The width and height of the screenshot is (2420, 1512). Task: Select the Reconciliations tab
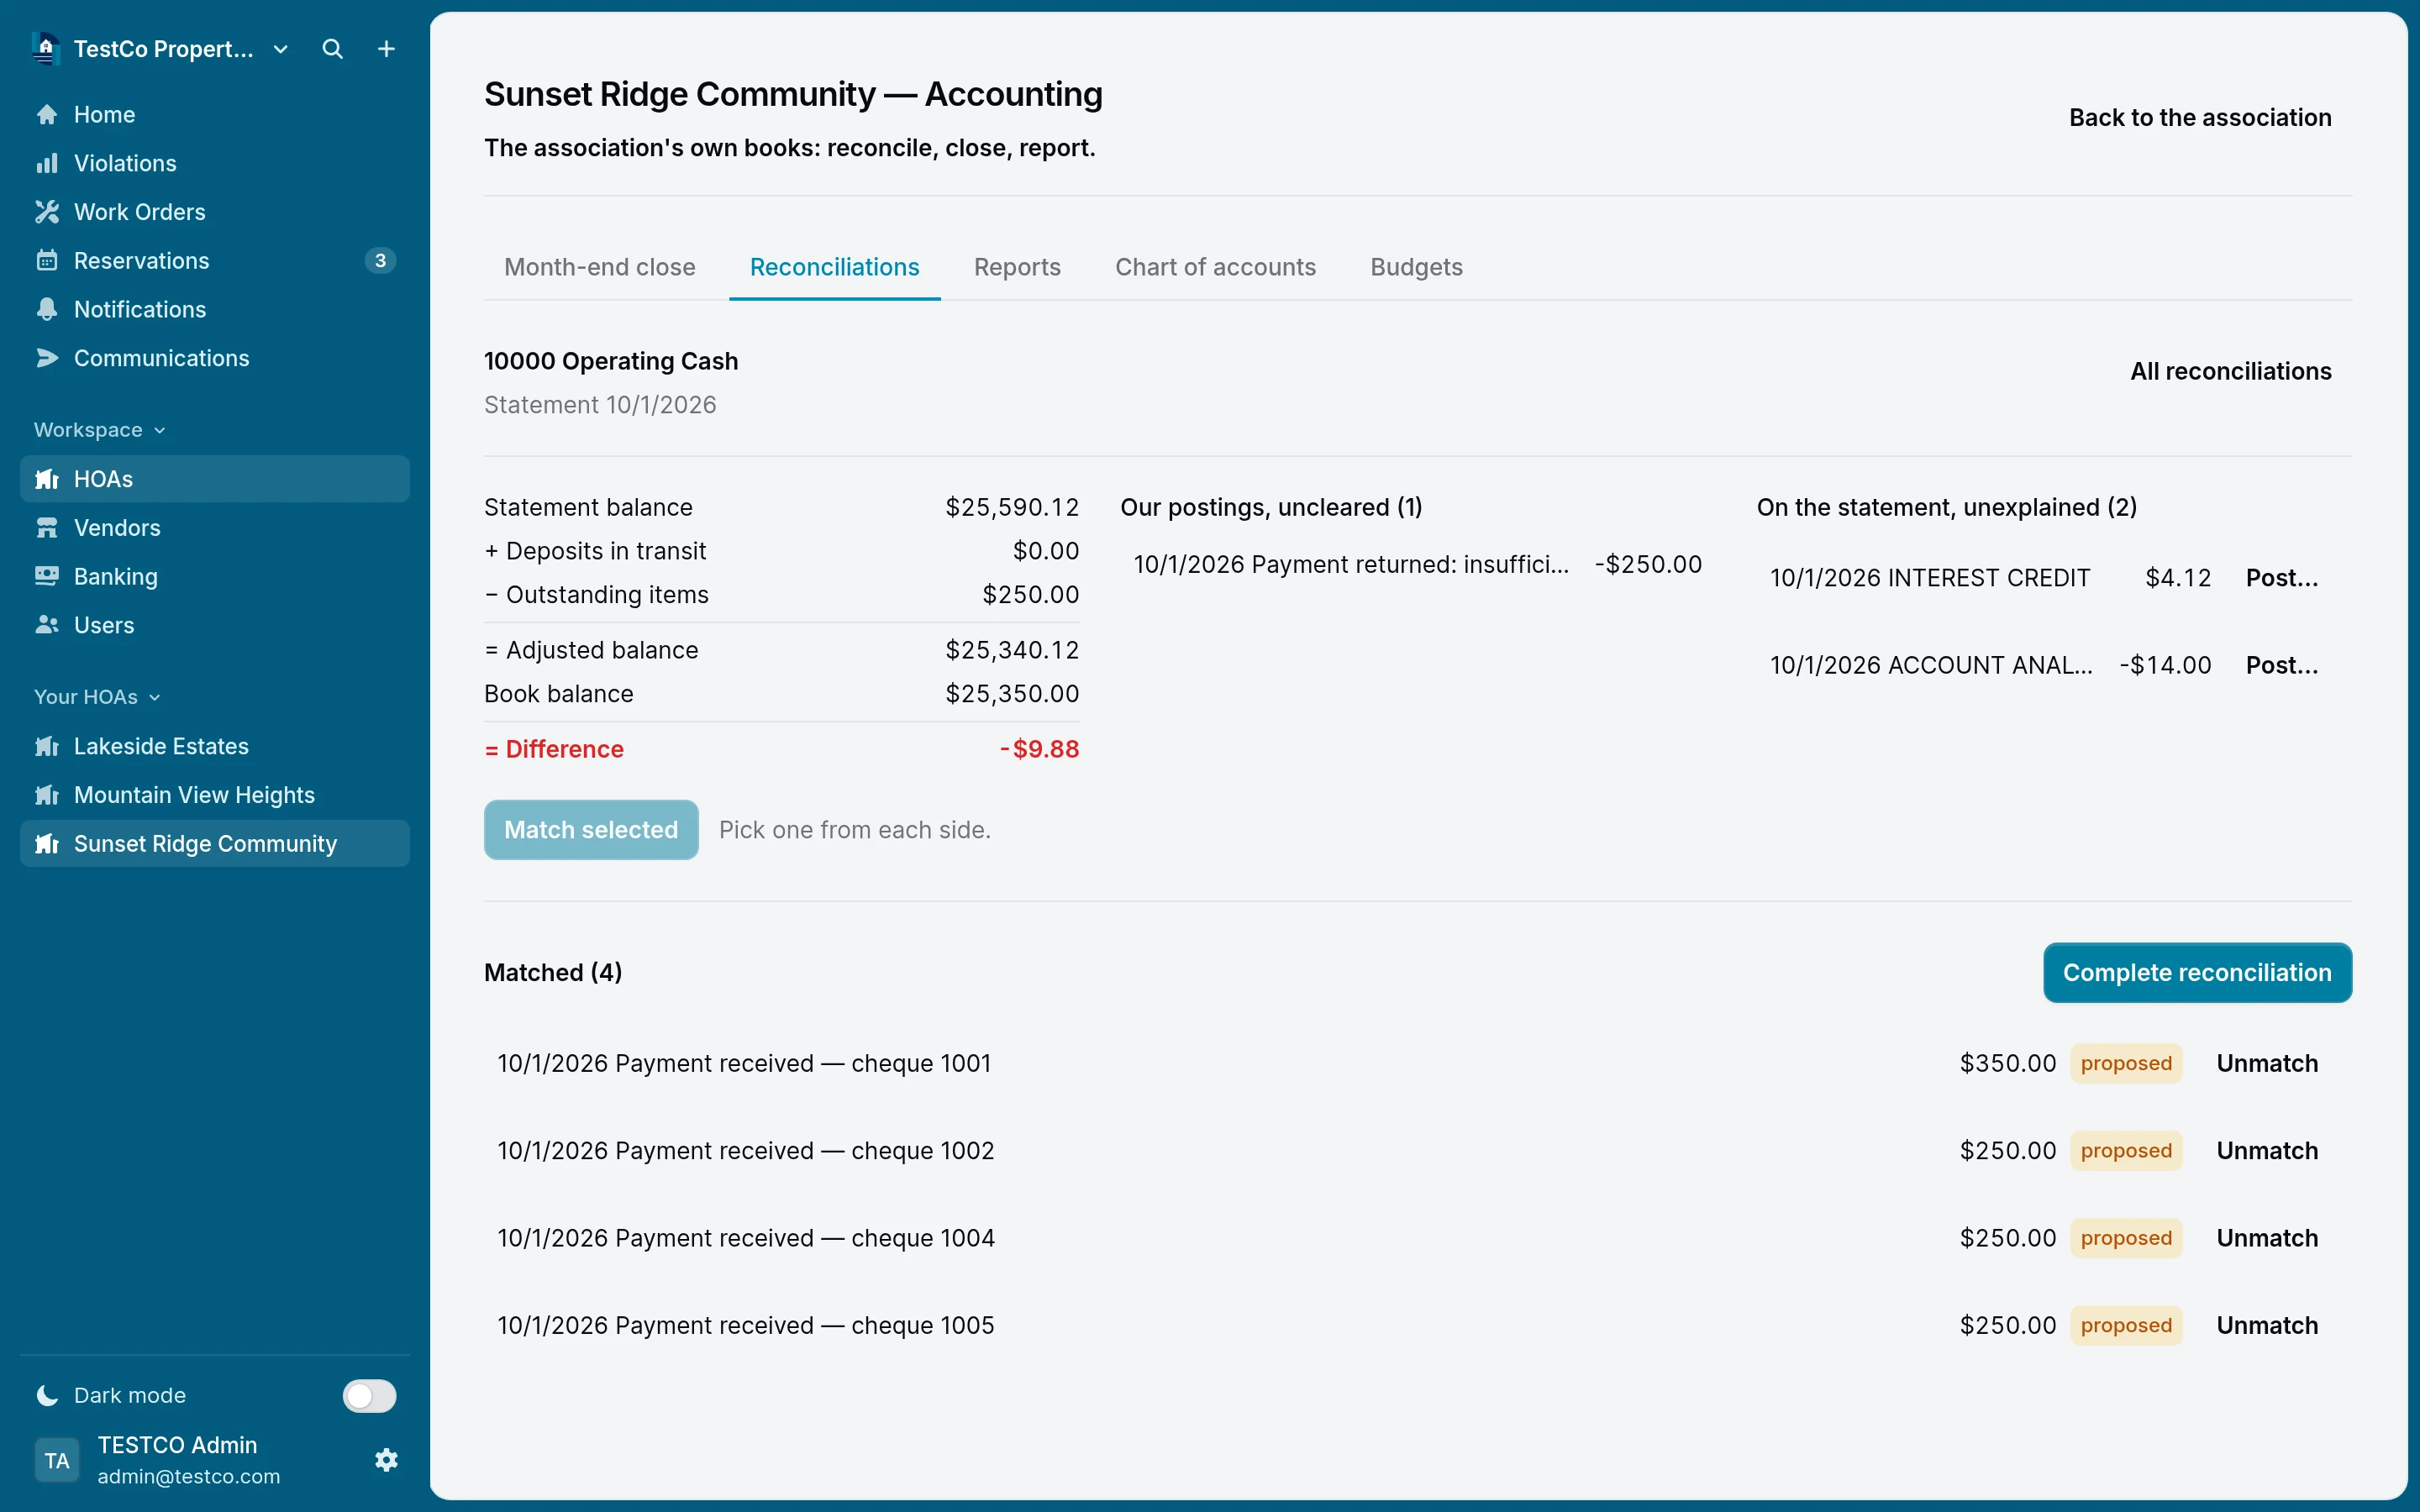[834, 267]
